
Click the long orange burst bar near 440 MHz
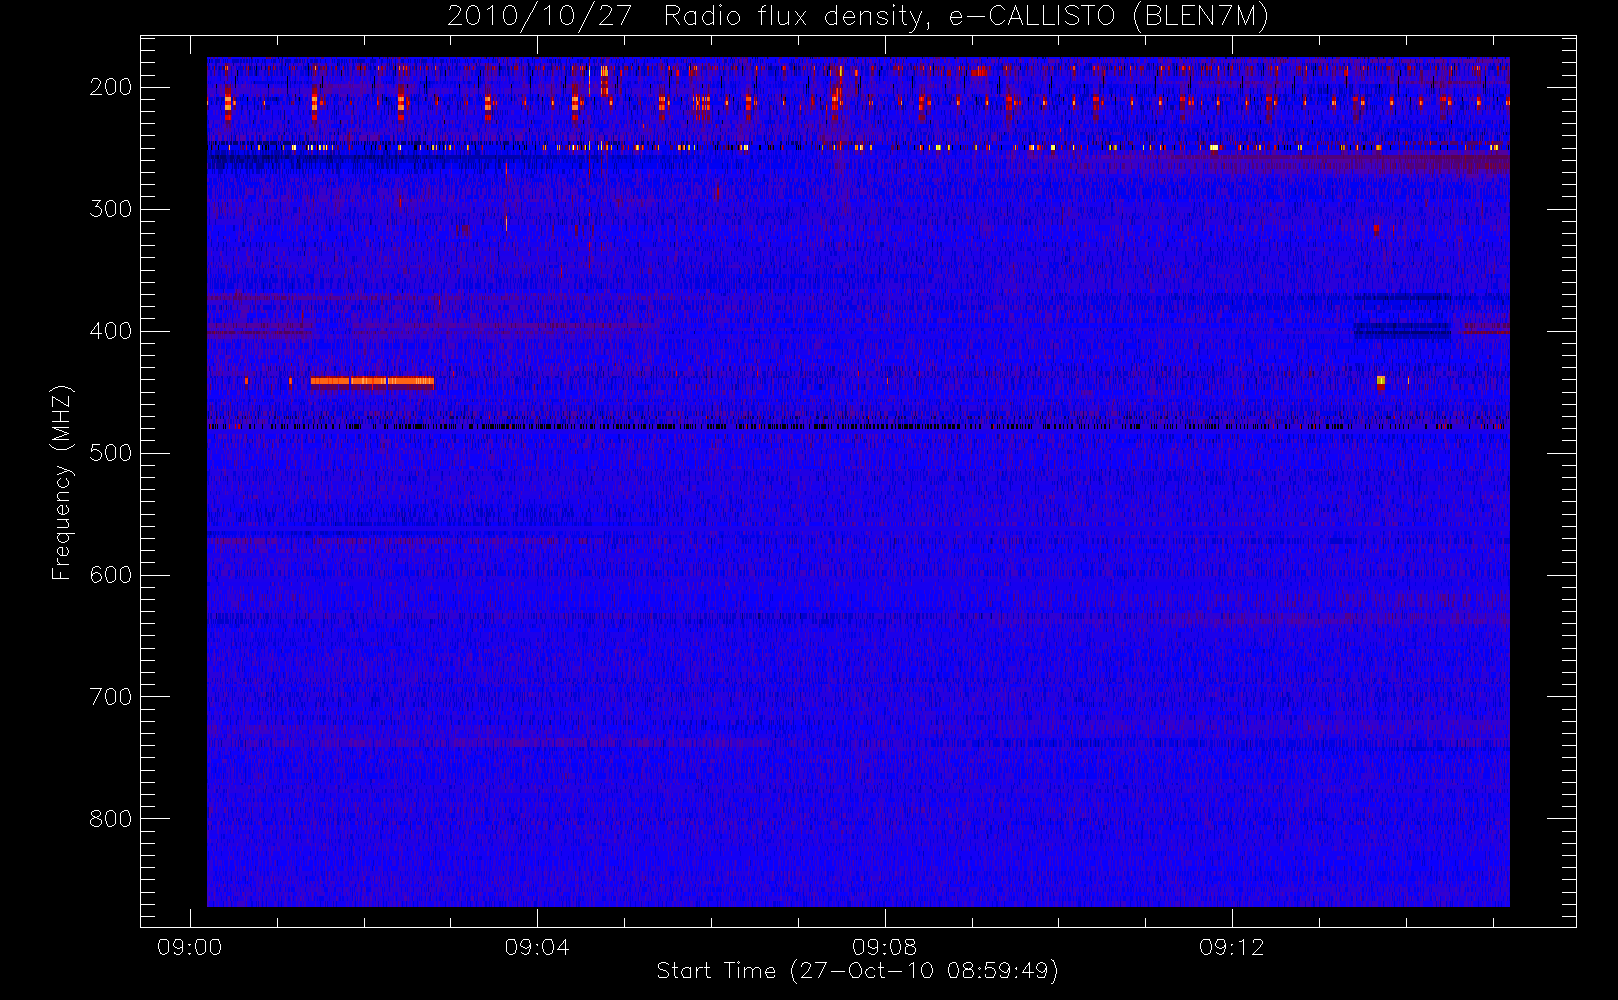point(372,381)
